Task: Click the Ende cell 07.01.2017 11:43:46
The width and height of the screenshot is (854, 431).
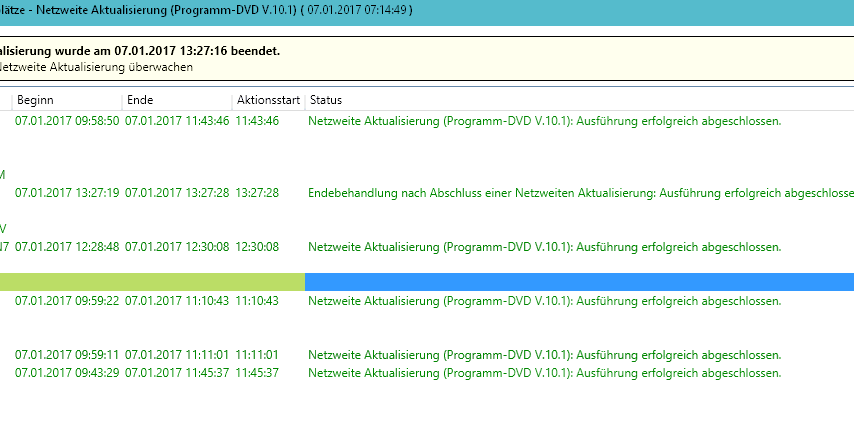Action: [x=177, y=121]
